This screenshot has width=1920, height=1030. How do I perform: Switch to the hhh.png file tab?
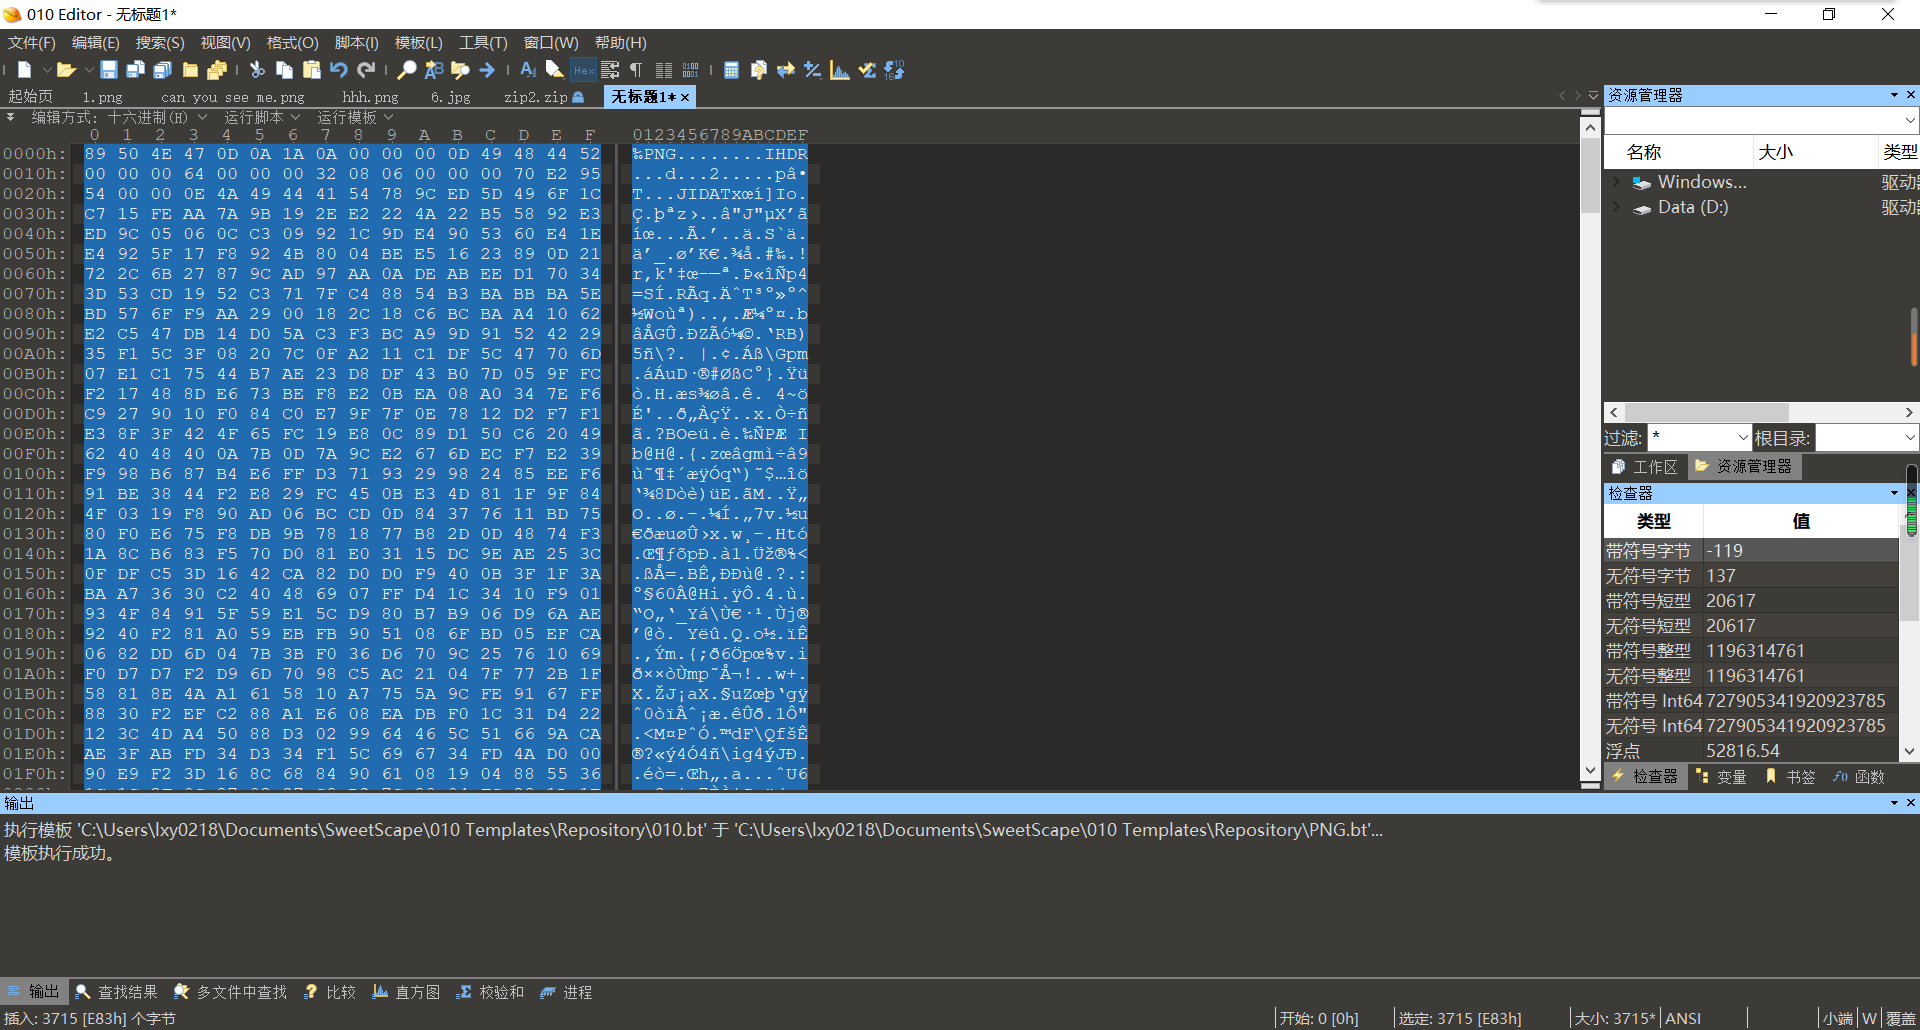[370, 97]
